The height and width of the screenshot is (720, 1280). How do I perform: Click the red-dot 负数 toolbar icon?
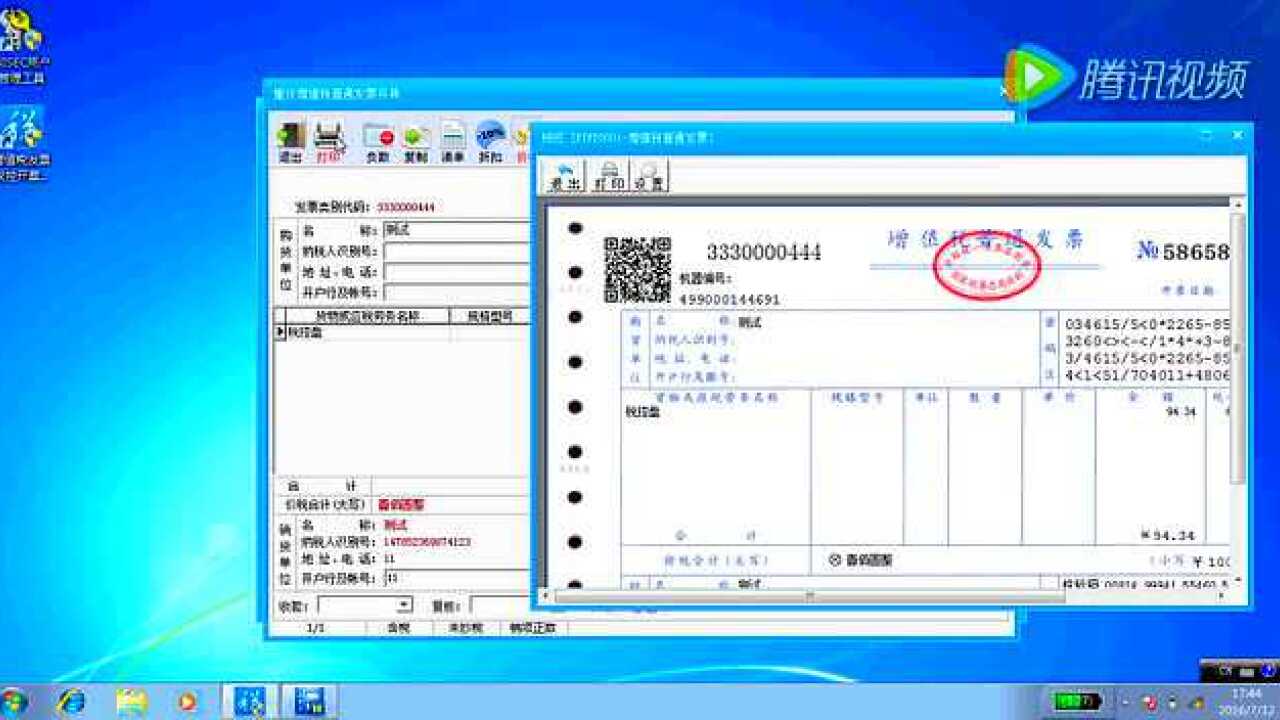tap(378, 143)
